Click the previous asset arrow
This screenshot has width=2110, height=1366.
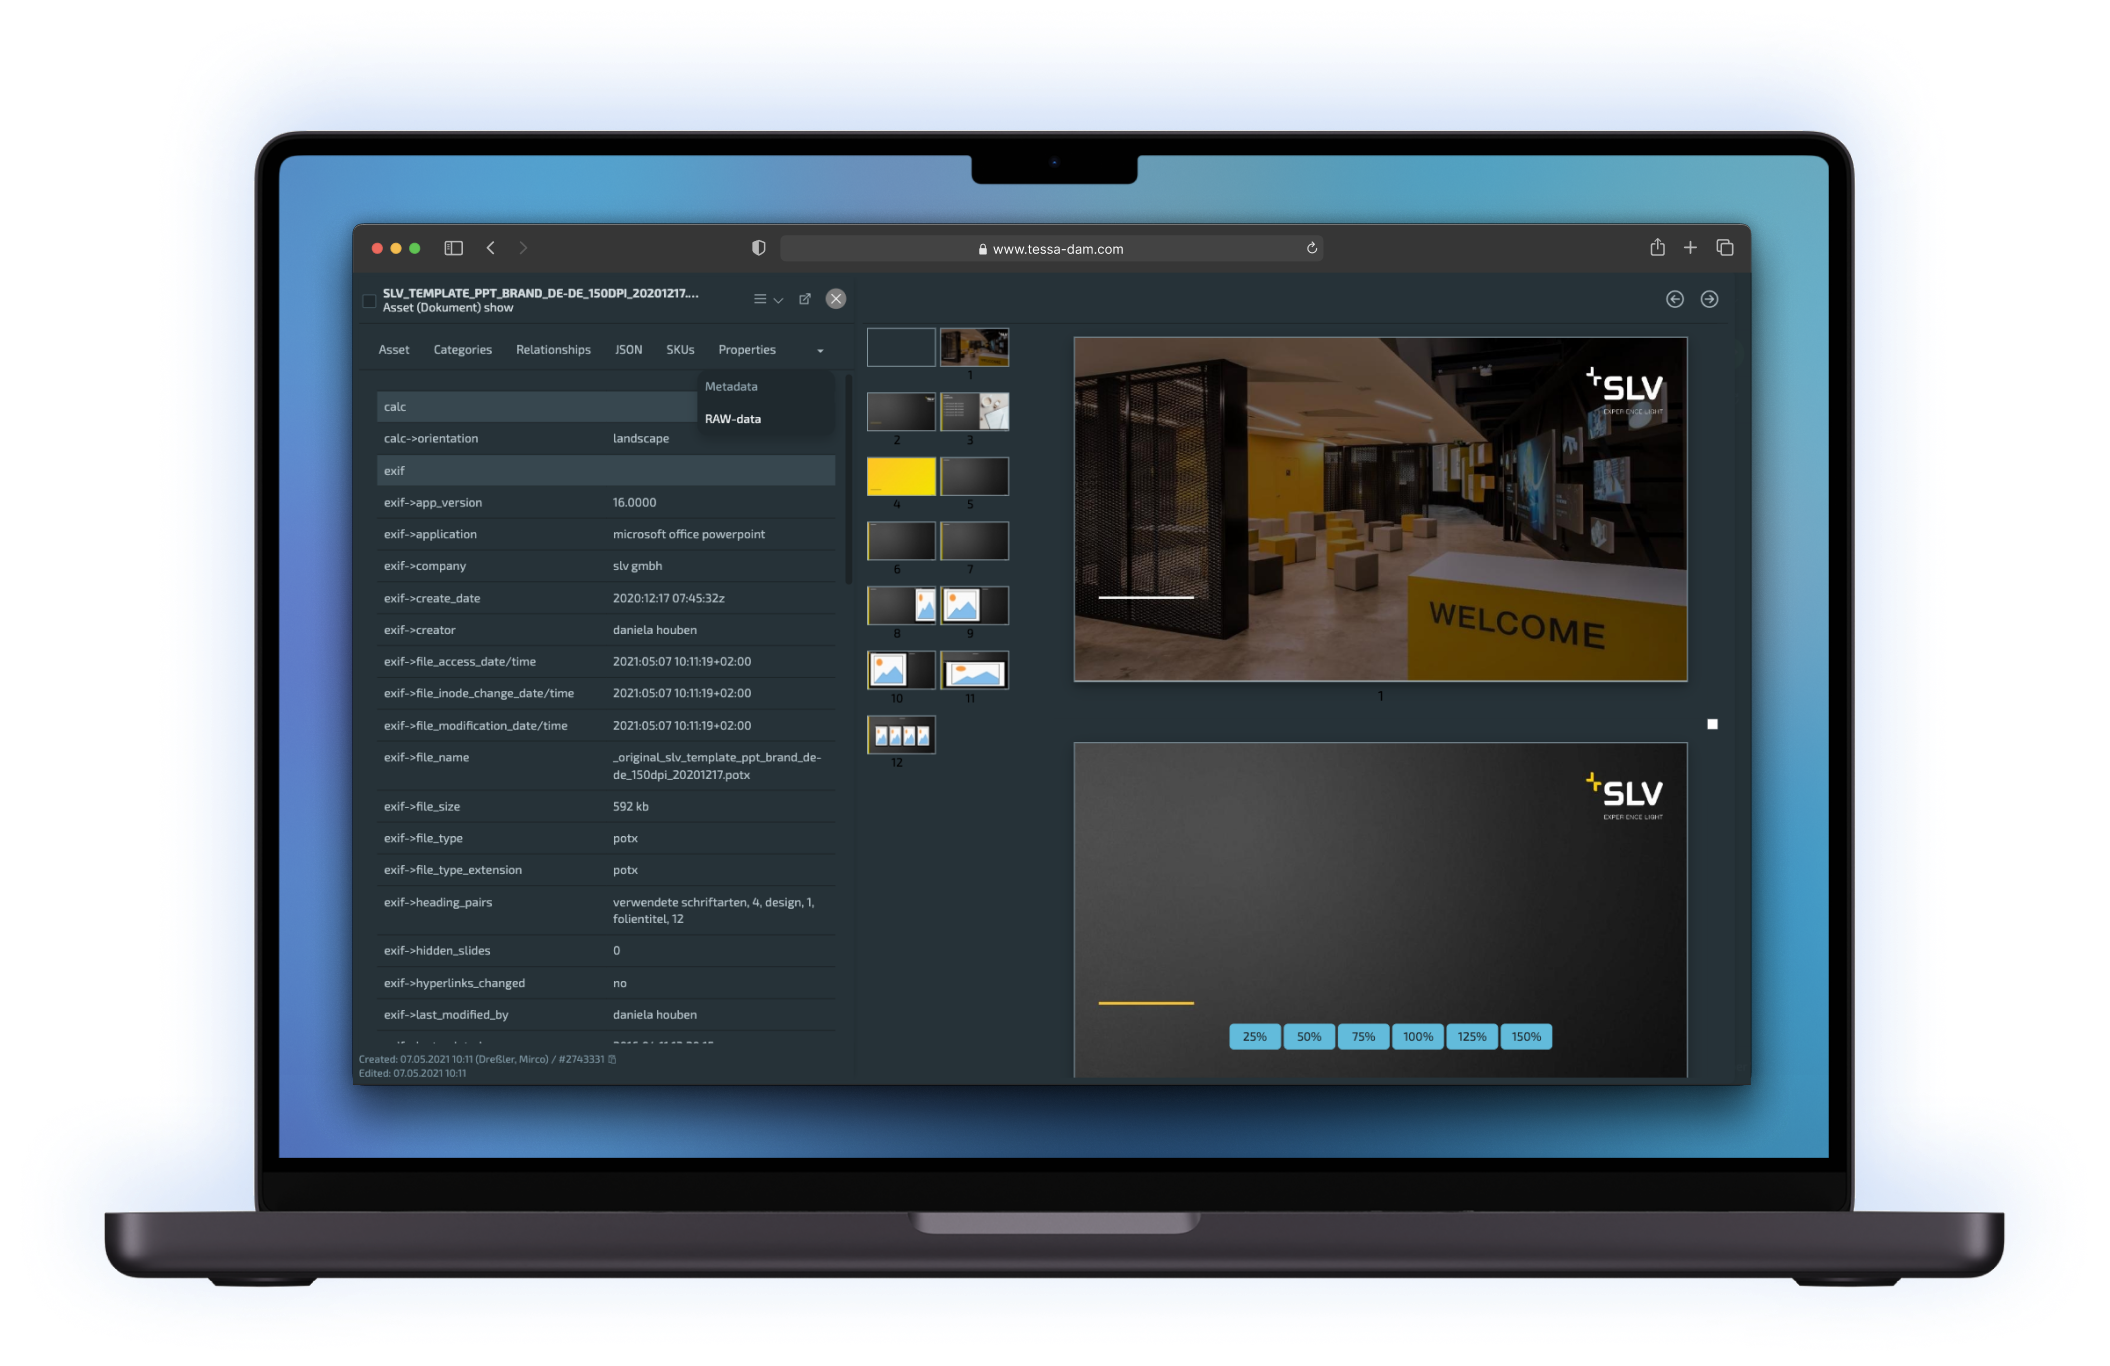pos(1675,299)
